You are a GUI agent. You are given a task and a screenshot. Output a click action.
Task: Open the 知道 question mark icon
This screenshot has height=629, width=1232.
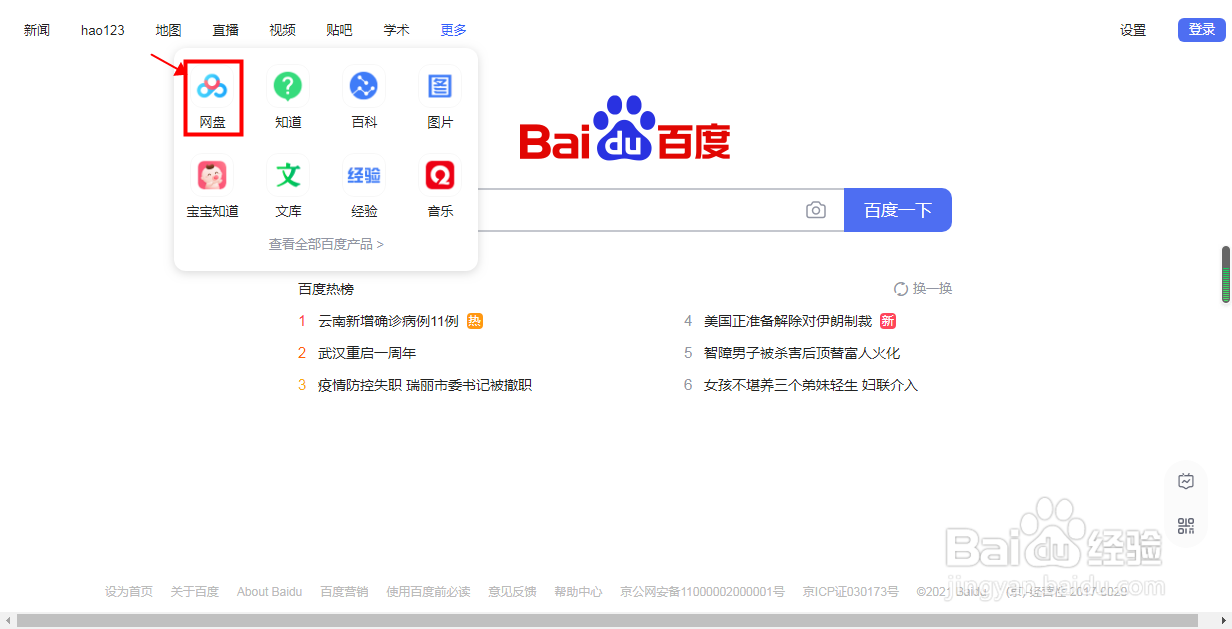[288, 87]
